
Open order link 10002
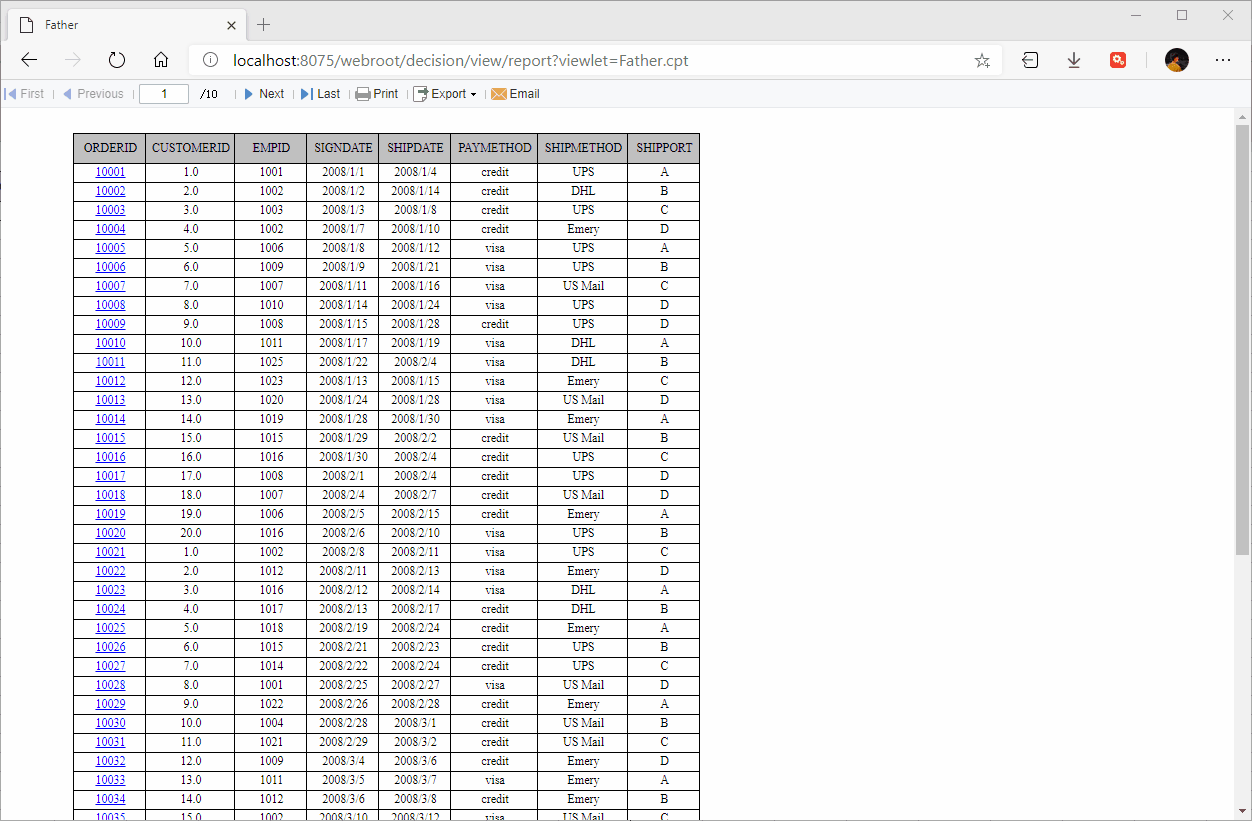click(110, 191)
